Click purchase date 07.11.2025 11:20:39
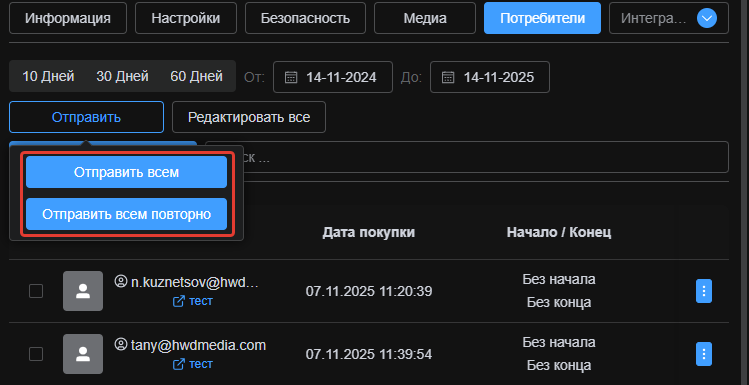 point(369,291)
